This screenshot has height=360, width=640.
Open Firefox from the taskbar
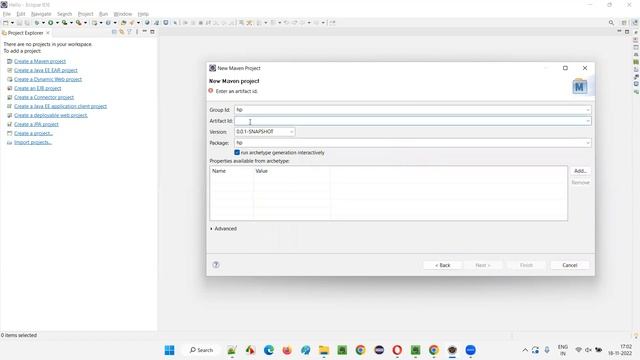pos(287,350)
